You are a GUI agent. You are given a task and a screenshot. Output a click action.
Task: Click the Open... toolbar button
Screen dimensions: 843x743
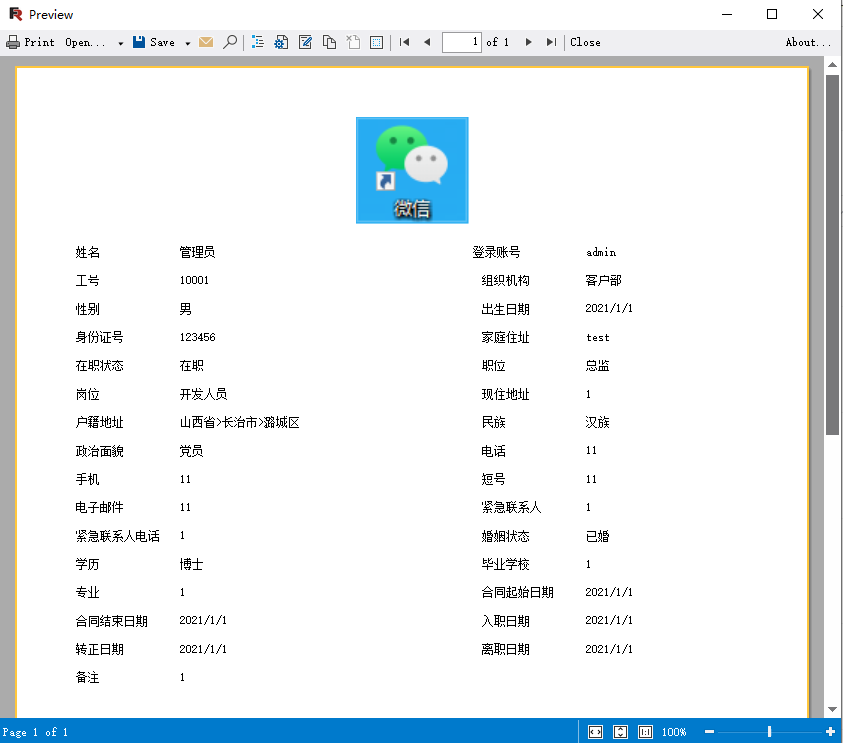(86, 42)
